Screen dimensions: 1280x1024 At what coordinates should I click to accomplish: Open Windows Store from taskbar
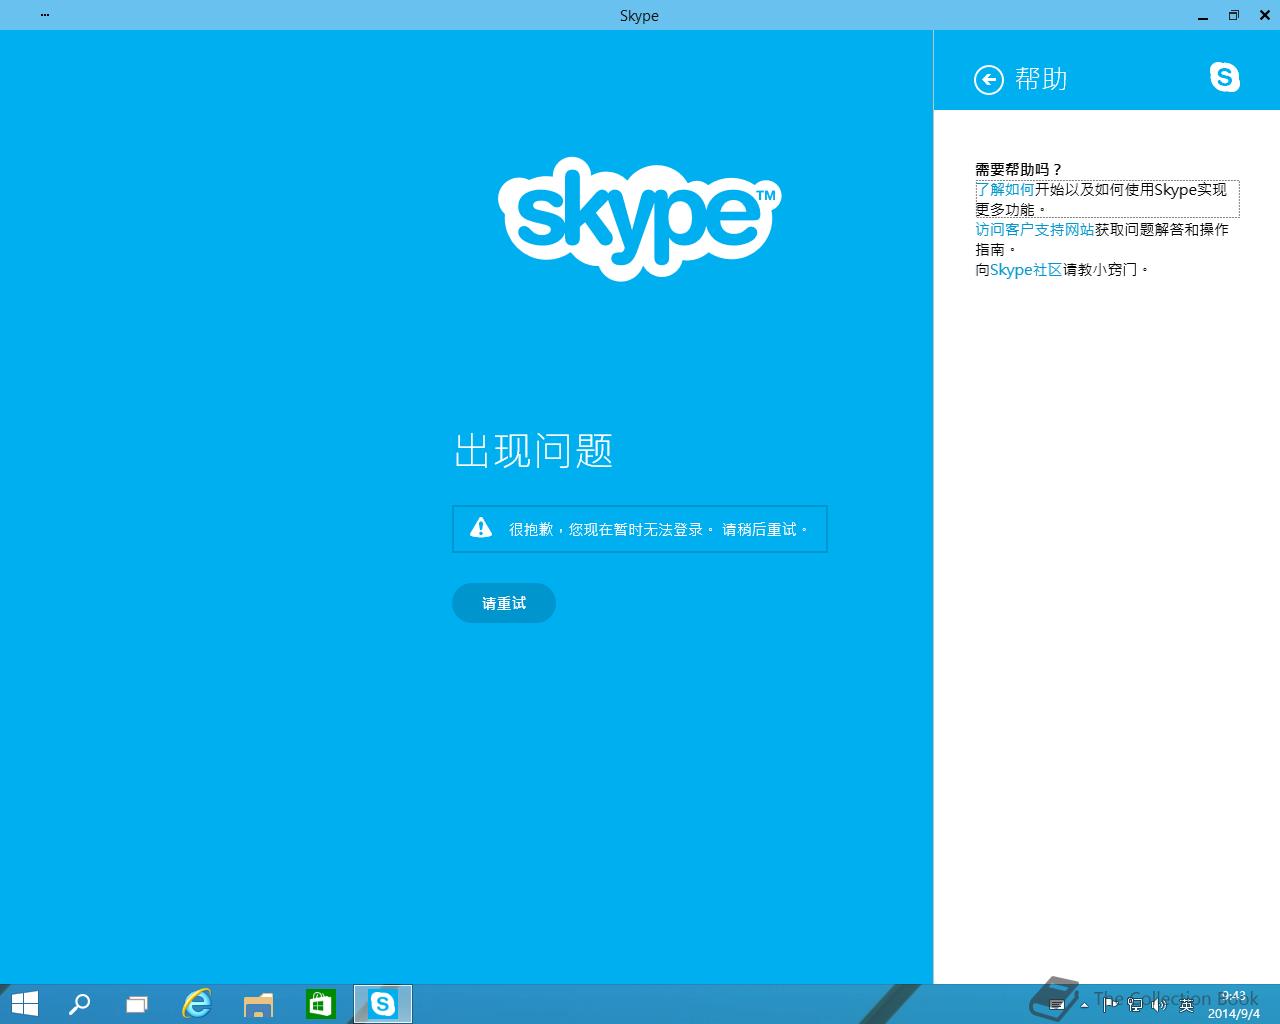tap(320, 1004)
